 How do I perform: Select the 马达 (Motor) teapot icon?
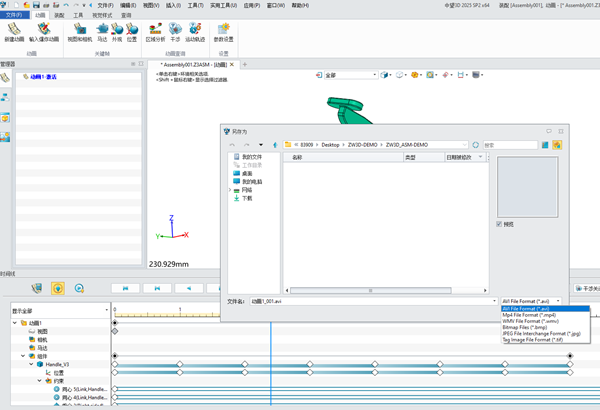click(102, 32)
